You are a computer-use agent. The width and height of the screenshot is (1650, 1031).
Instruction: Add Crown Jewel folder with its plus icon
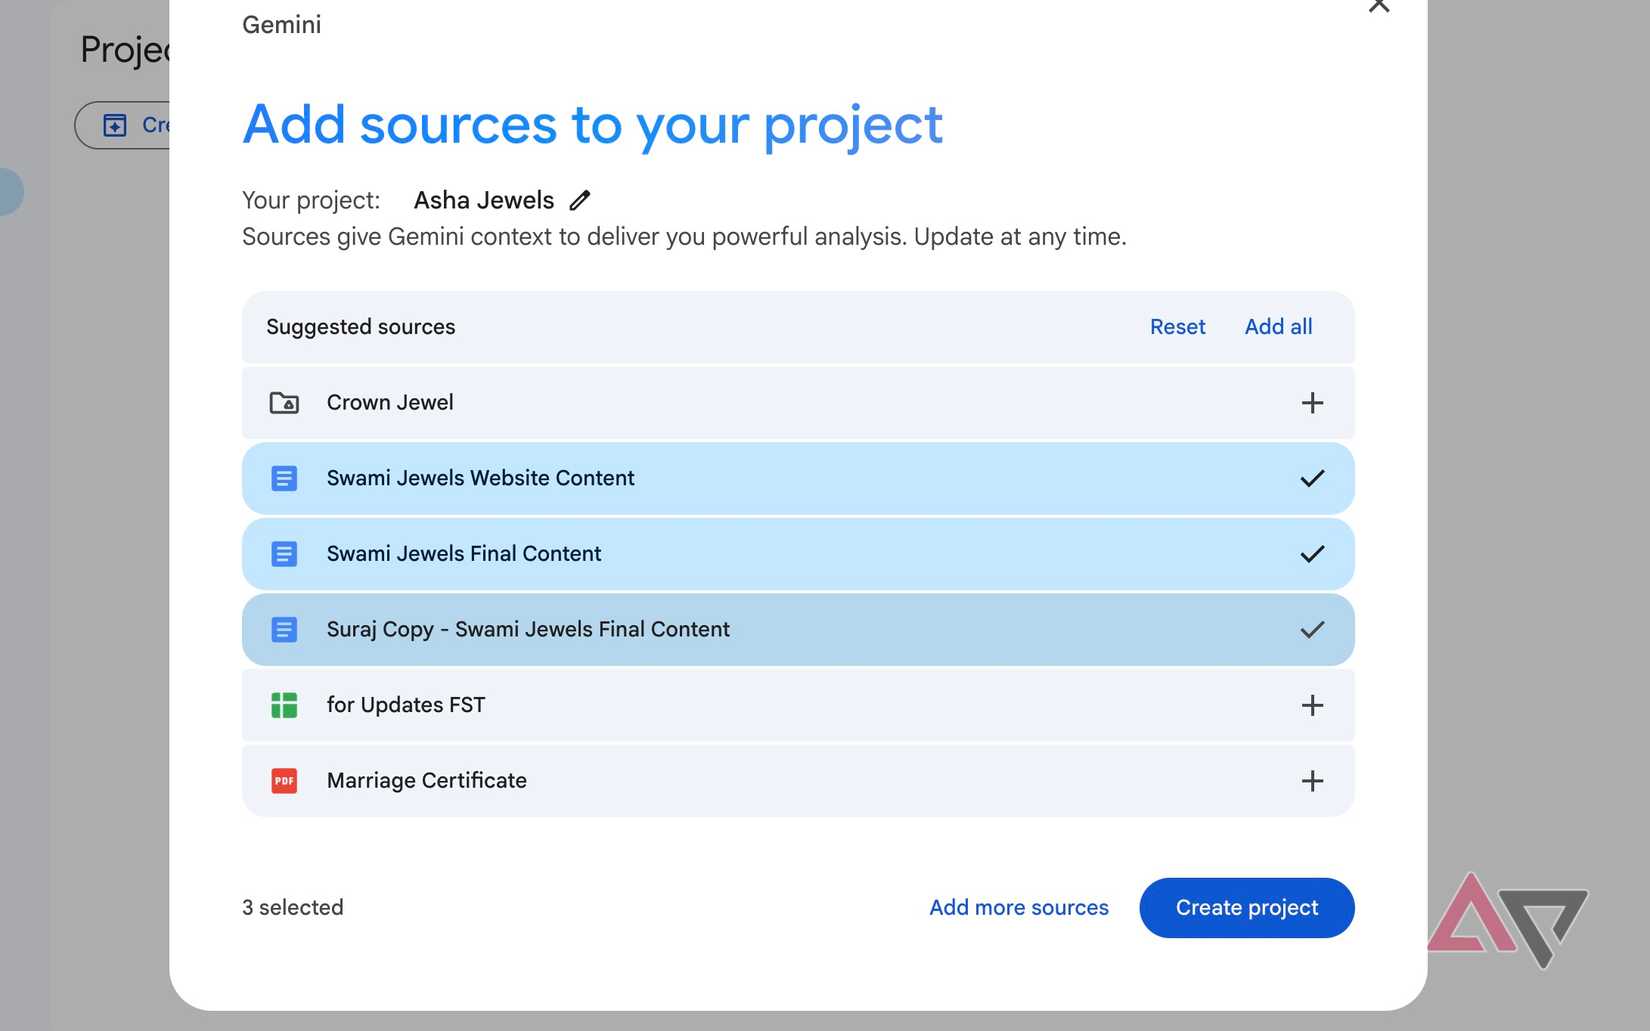point(1312,403)
